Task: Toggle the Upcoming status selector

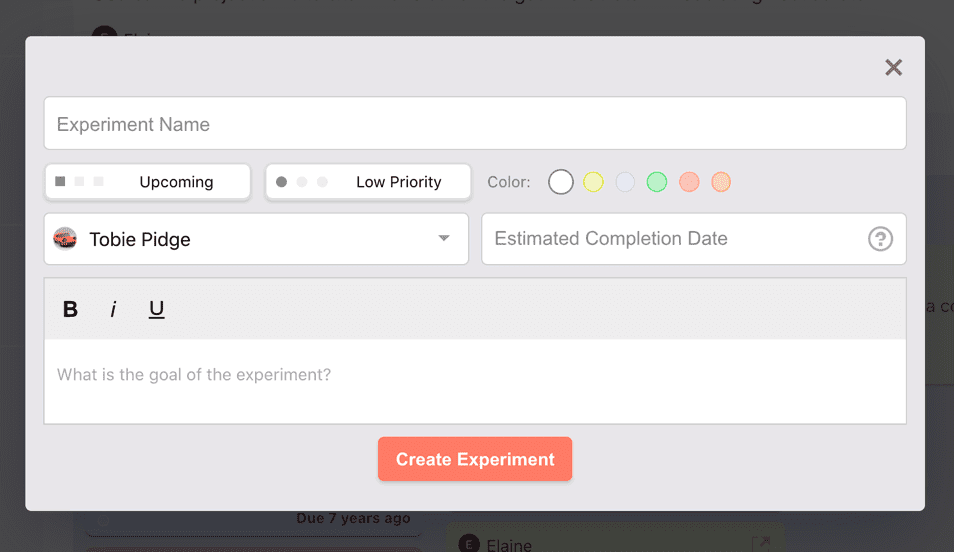Action: [148, 182]
